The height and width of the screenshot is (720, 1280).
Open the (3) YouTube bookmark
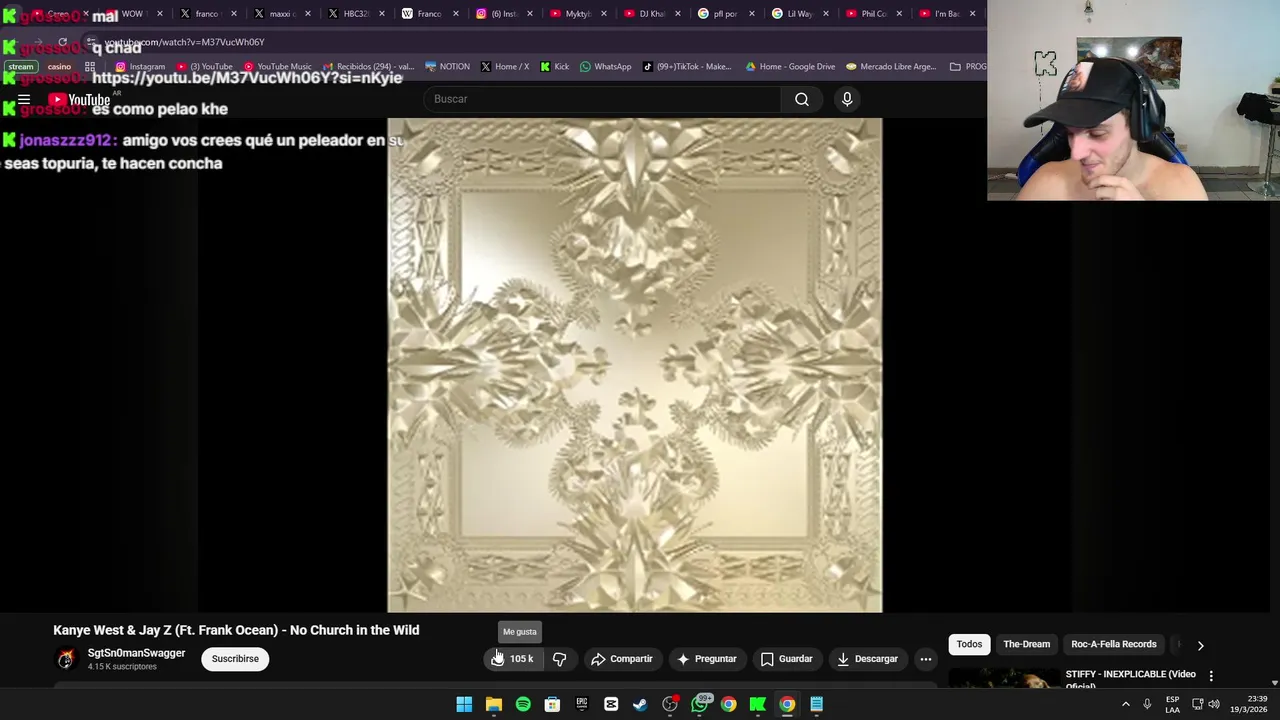205,67
